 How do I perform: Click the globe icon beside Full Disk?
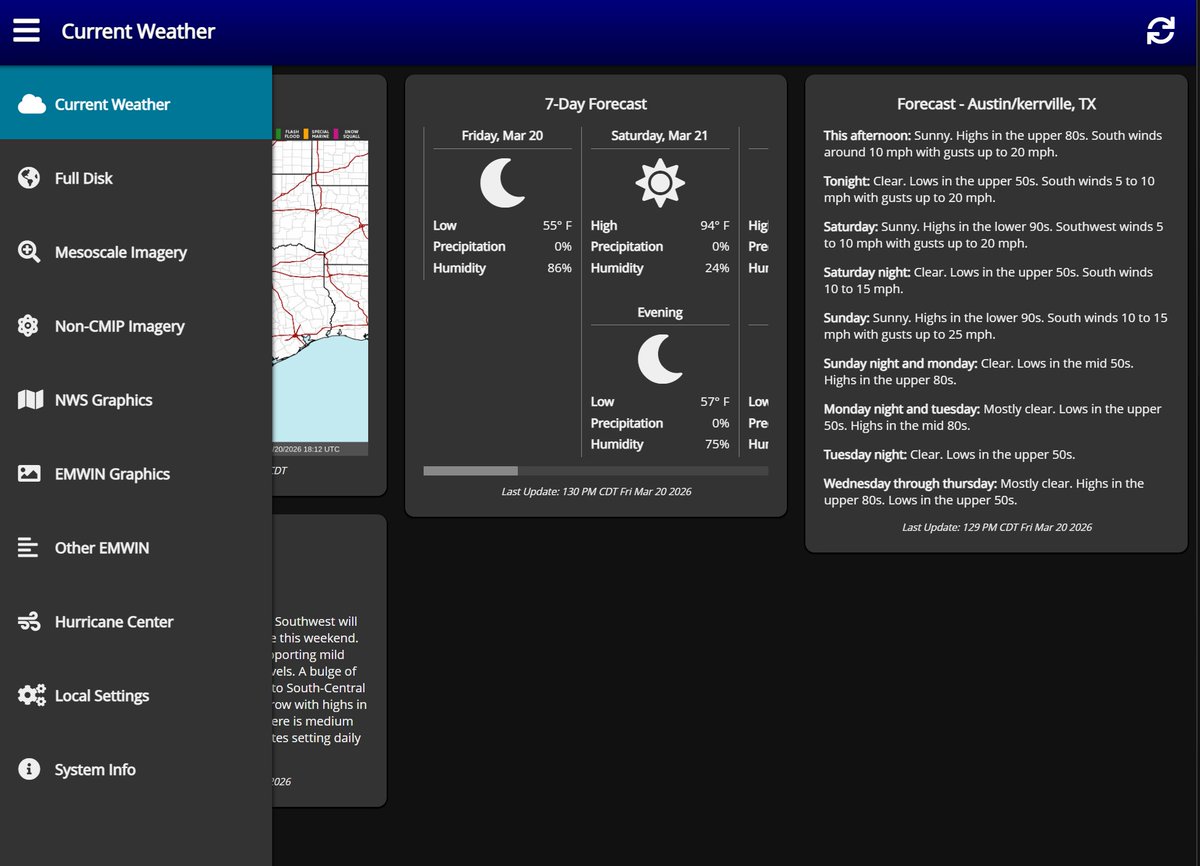pyautogui.click(x=29, y=178)
